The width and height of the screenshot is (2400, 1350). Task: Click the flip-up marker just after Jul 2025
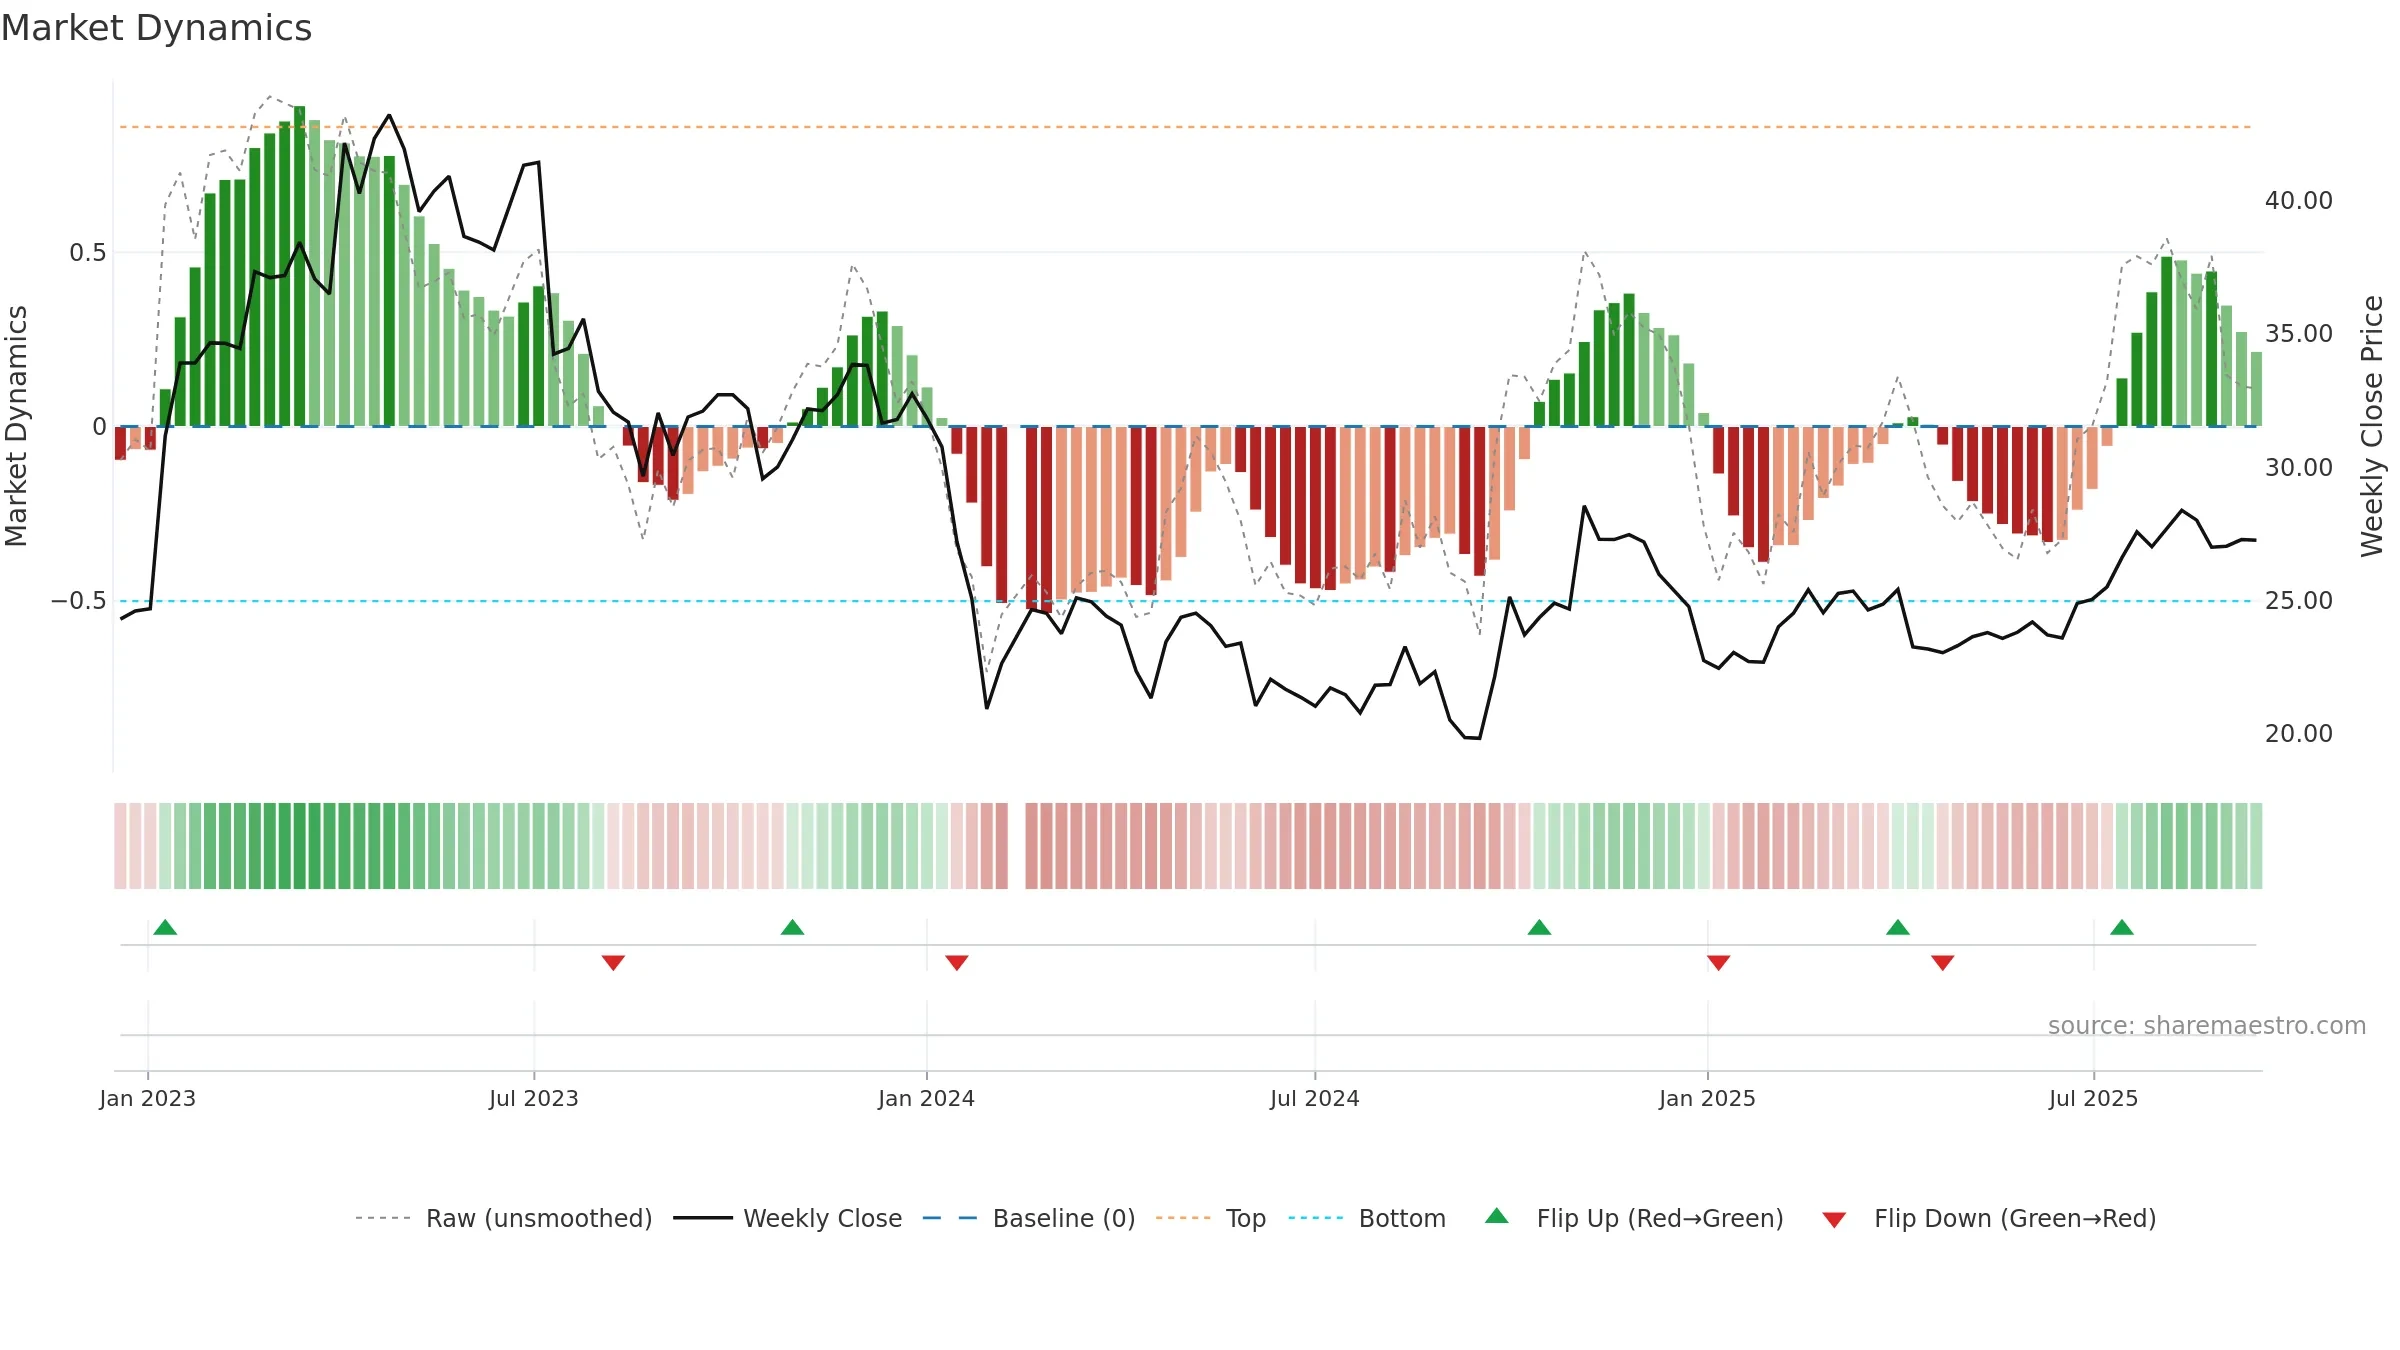[2122, 927]
